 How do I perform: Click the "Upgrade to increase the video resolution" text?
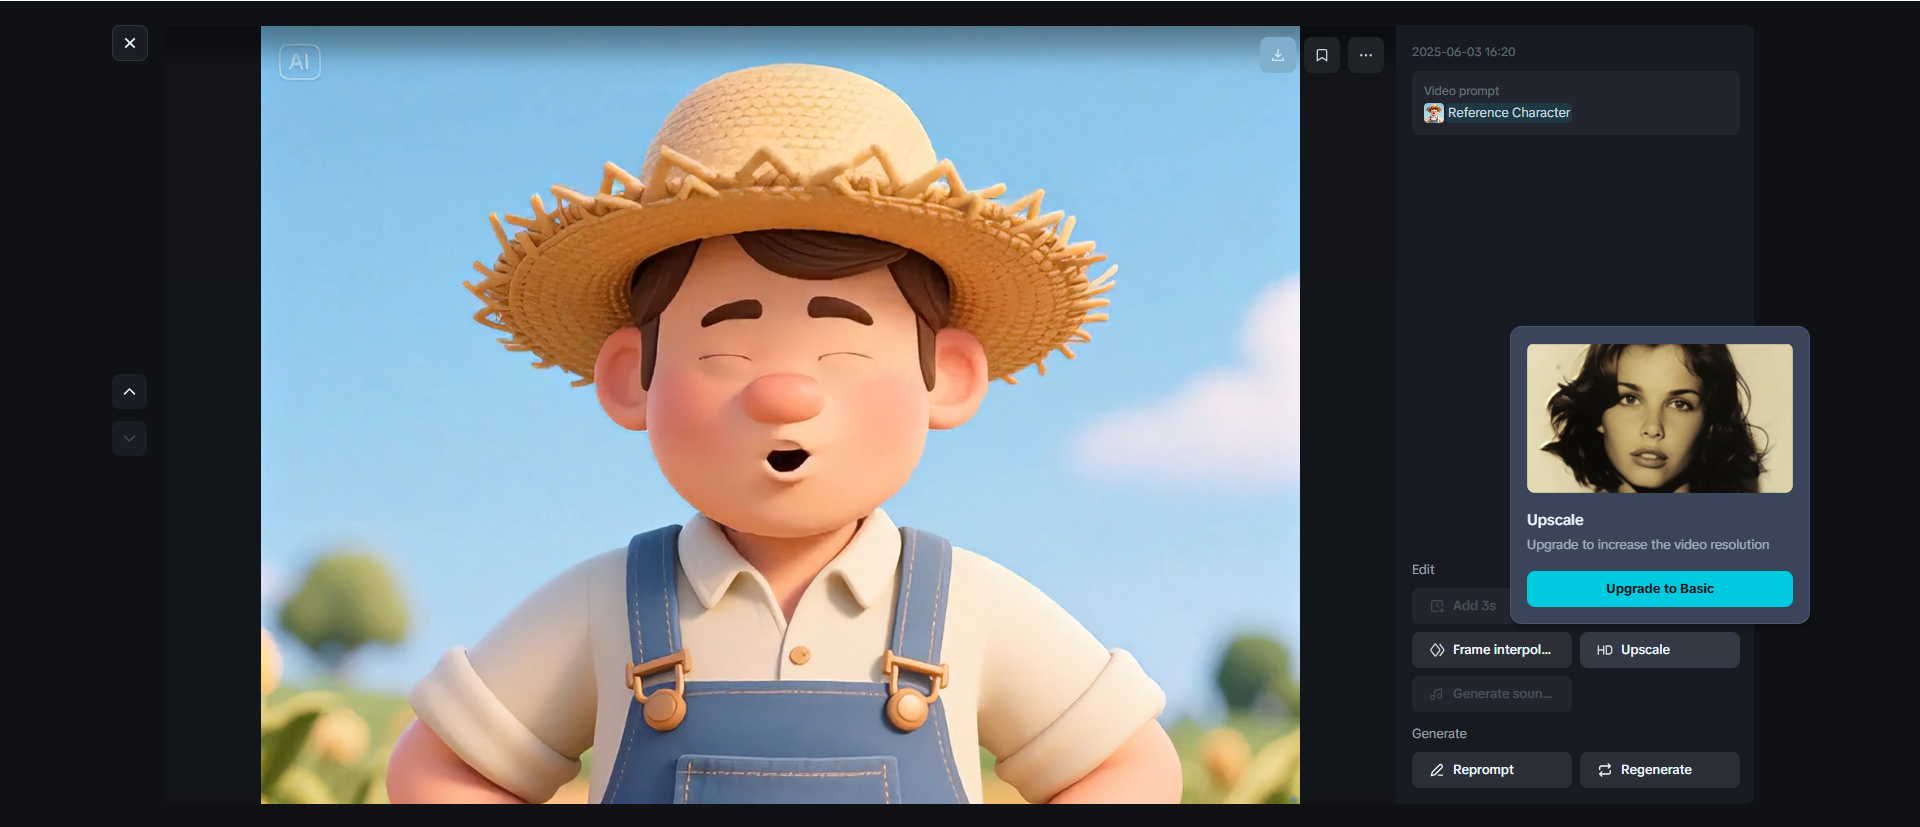[x=1648, y=545]
